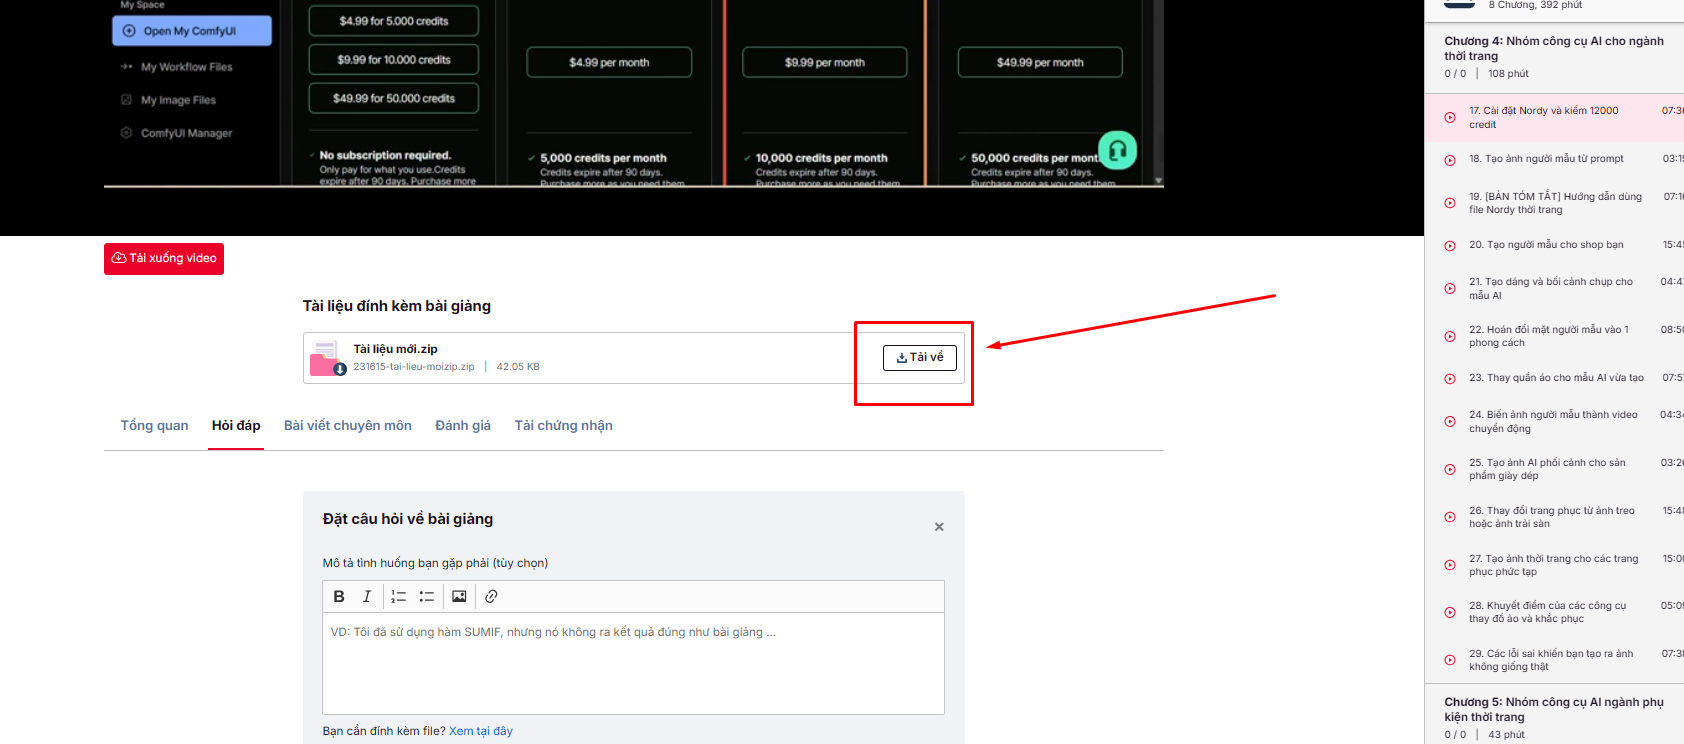The height and width of the screenshot is (744, 1684).
Task: Click the insert image icon
Action: pyautogui.click(x=459, y=596)
